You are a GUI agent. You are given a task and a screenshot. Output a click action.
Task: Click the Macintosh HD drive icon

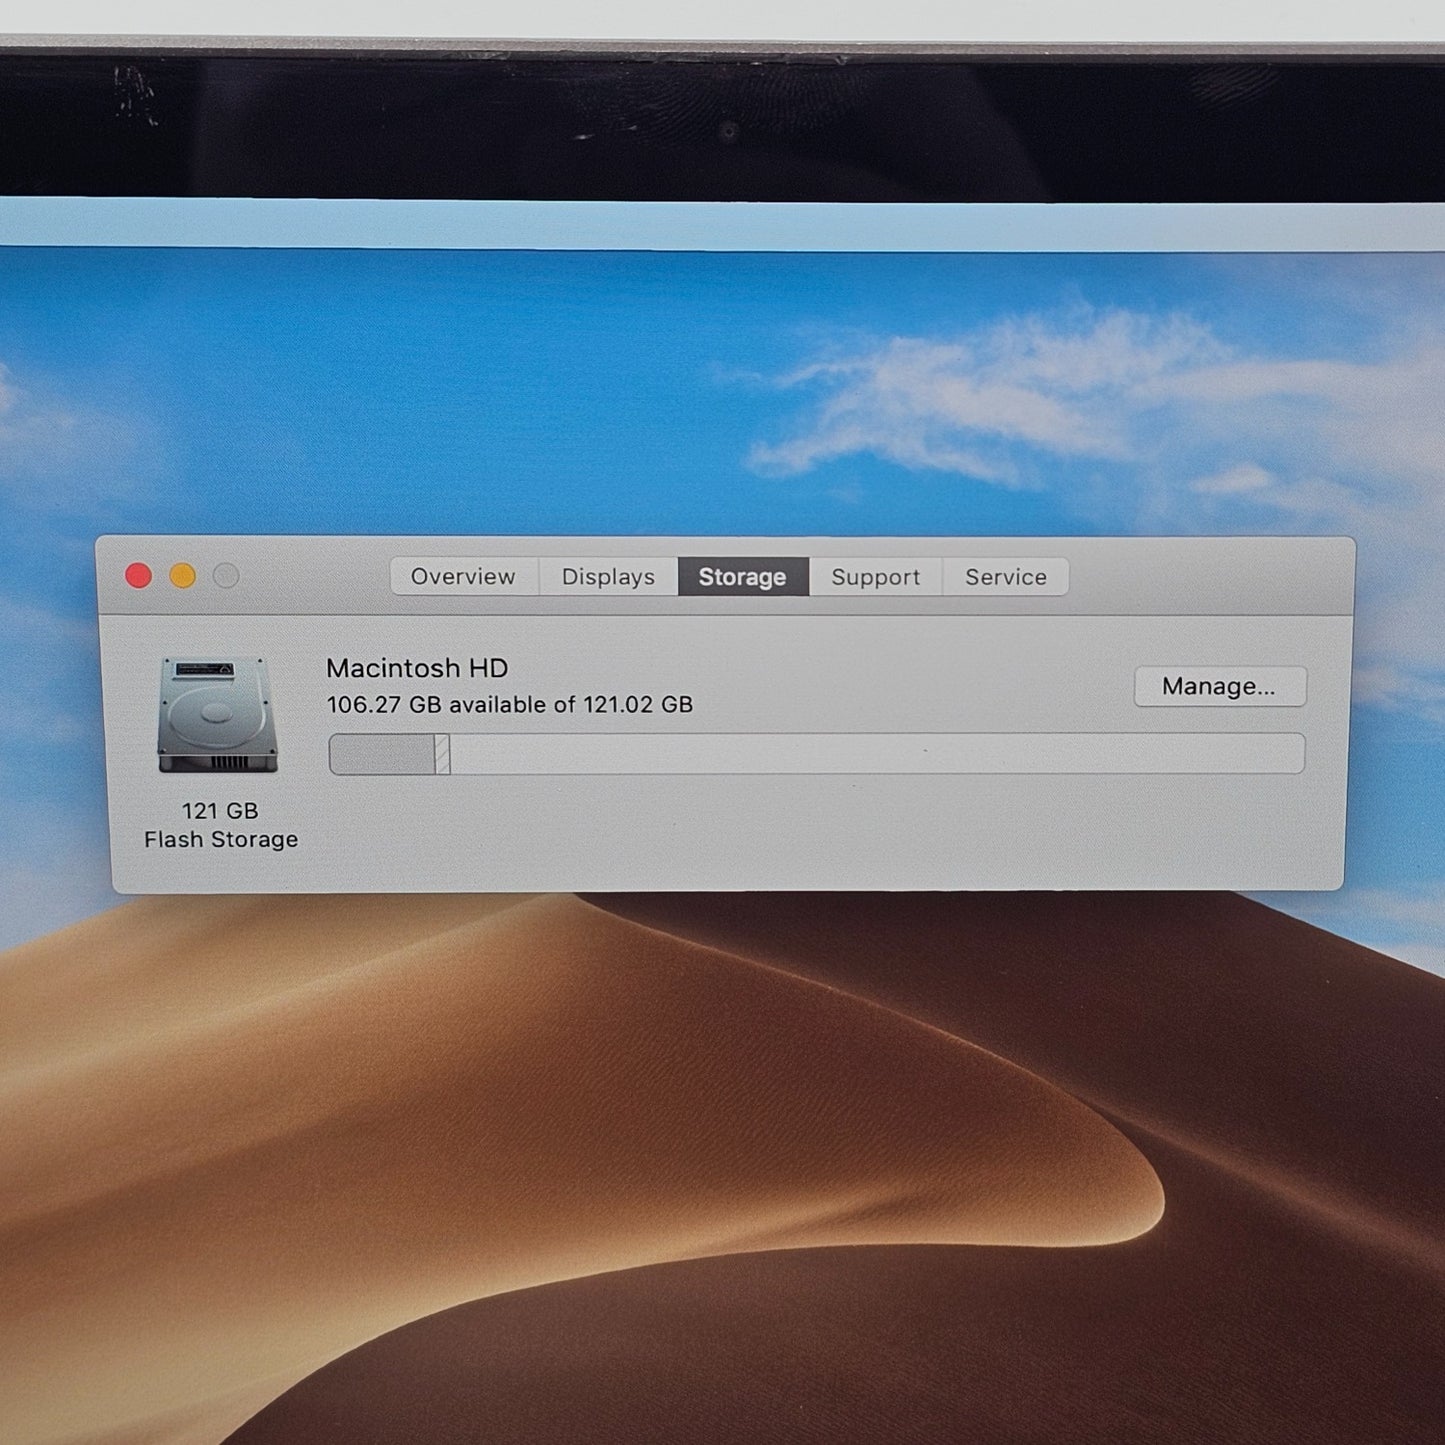217,714
